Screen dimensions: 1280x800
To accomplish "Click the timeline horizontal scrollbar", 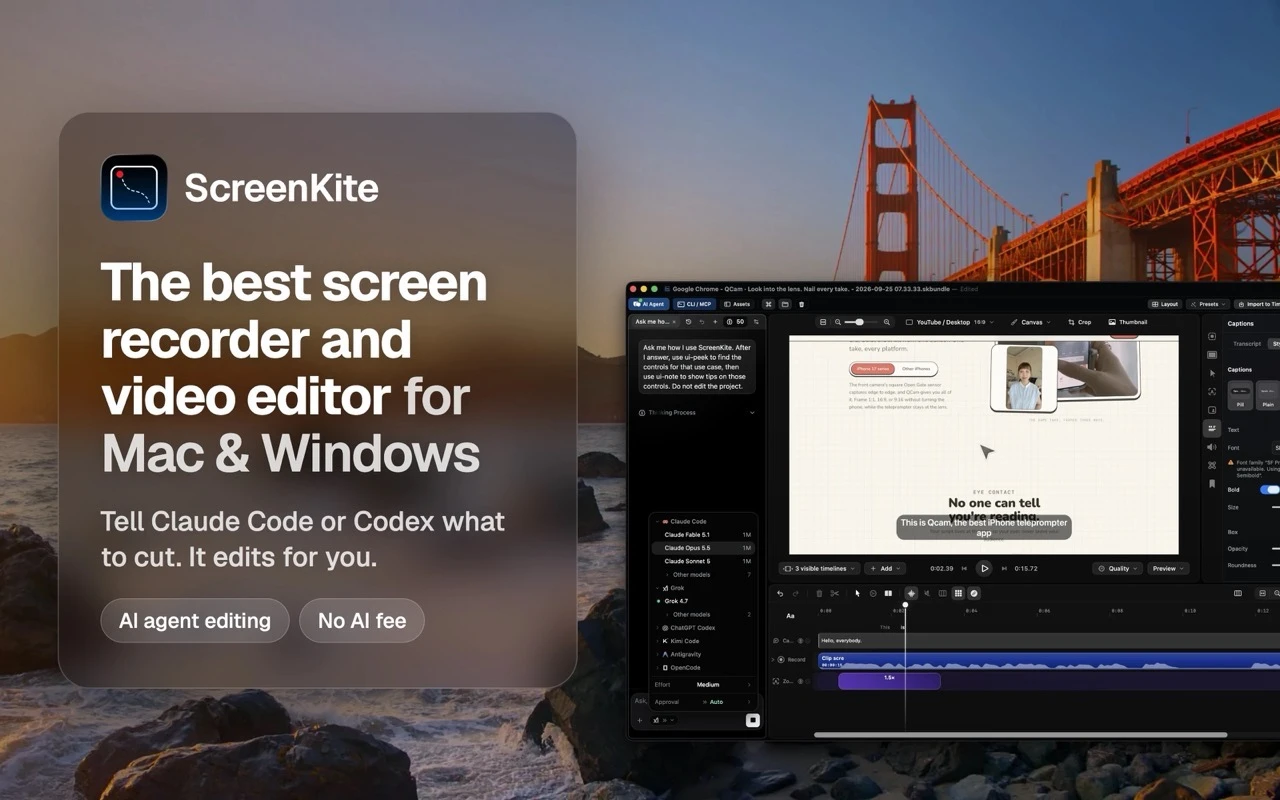I will (x=1020, y=735).
